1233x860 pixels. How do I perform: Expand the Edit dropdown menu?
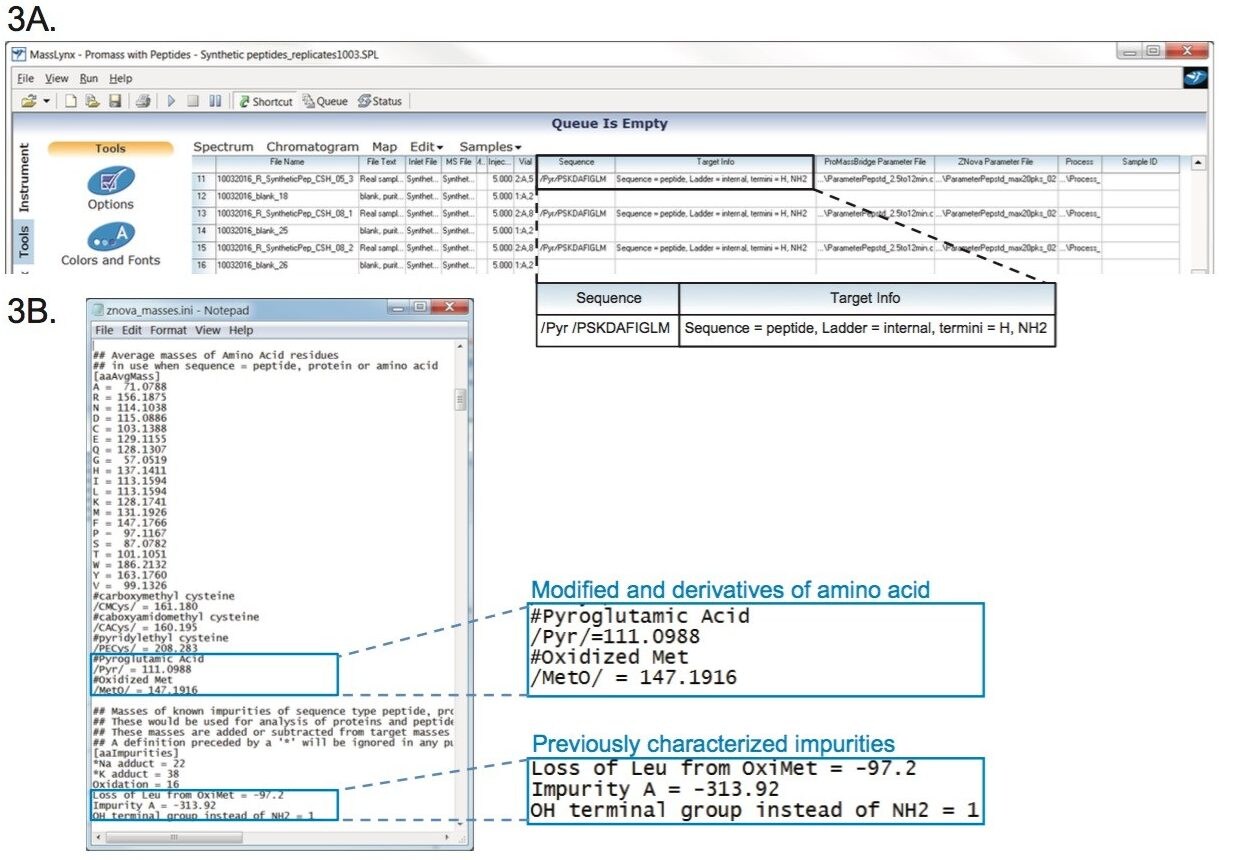point(427,147)
